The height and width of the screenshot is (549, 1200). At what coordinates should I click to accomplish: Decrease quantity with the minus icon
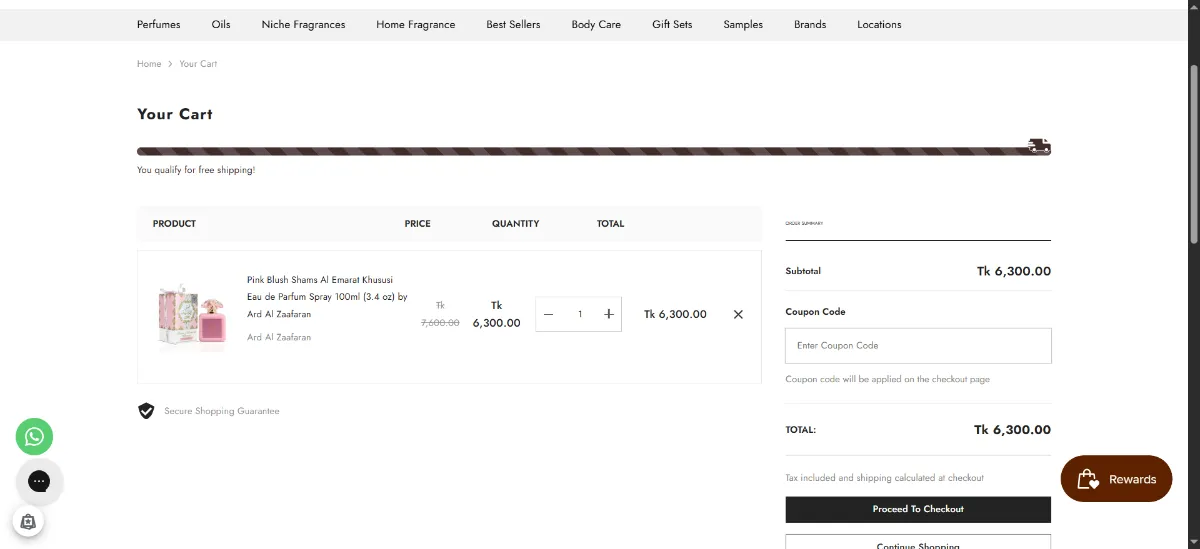(548, 314)
